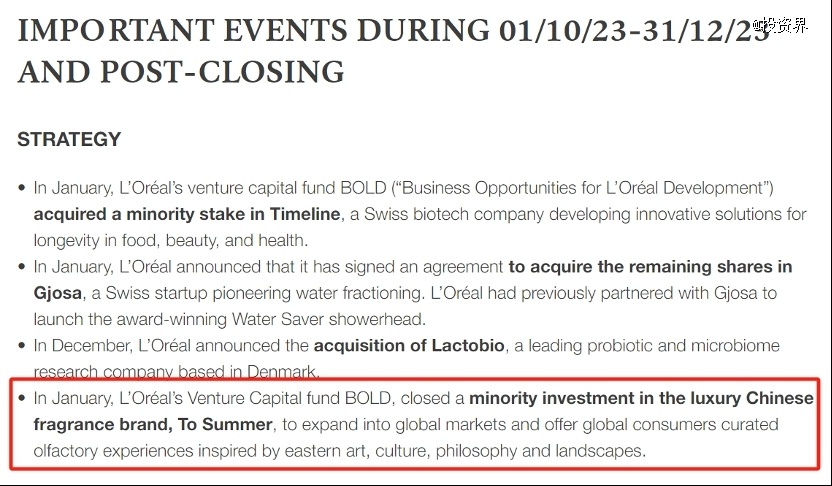Click the bullet point before the Gjosa item
The height and width of the screenshot is (486, 832).
[x=23, y=268]
